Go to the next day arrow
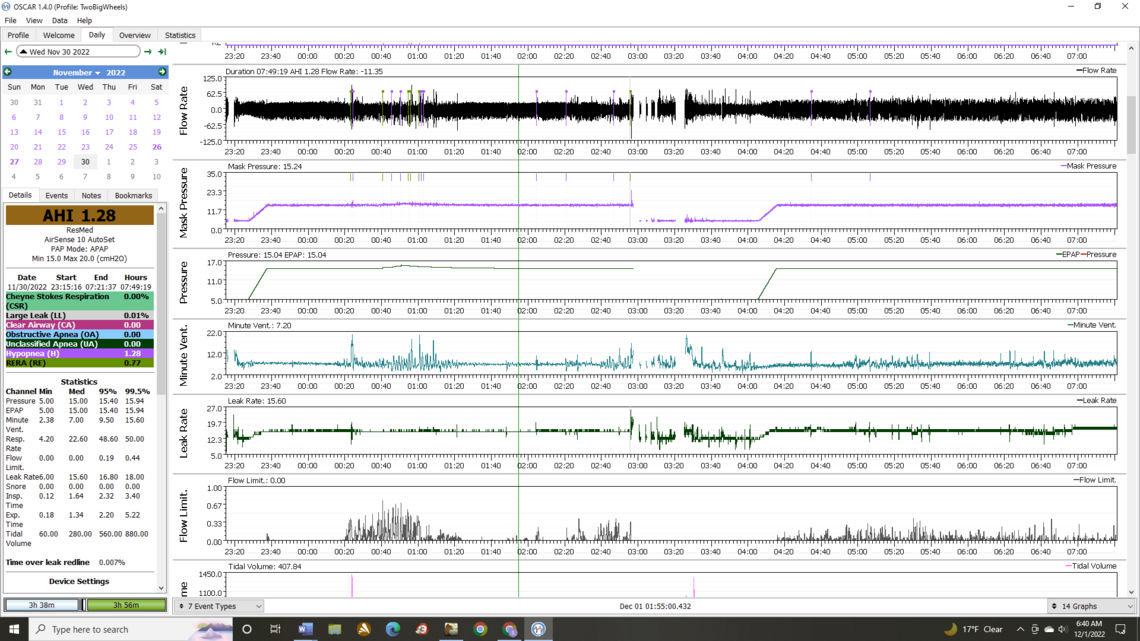Image resolution: width=1140 pixels, height=641 pixels. [148, 52]
